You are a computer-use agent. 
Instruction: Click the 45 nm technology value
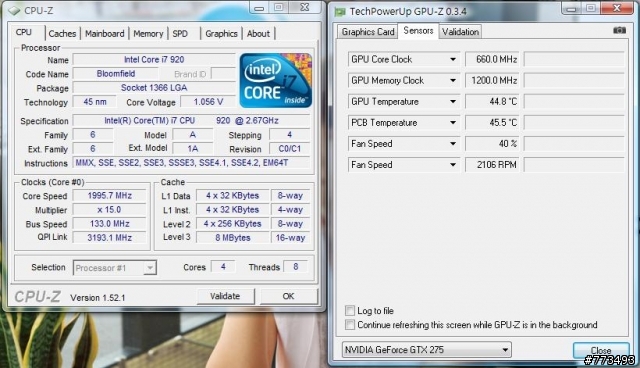(x=95, y=102)
